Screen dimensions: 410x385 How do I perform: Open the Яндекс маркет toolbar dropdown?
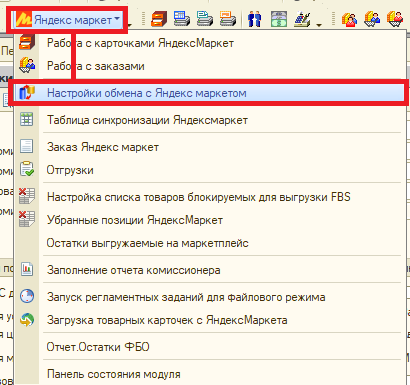68,20
